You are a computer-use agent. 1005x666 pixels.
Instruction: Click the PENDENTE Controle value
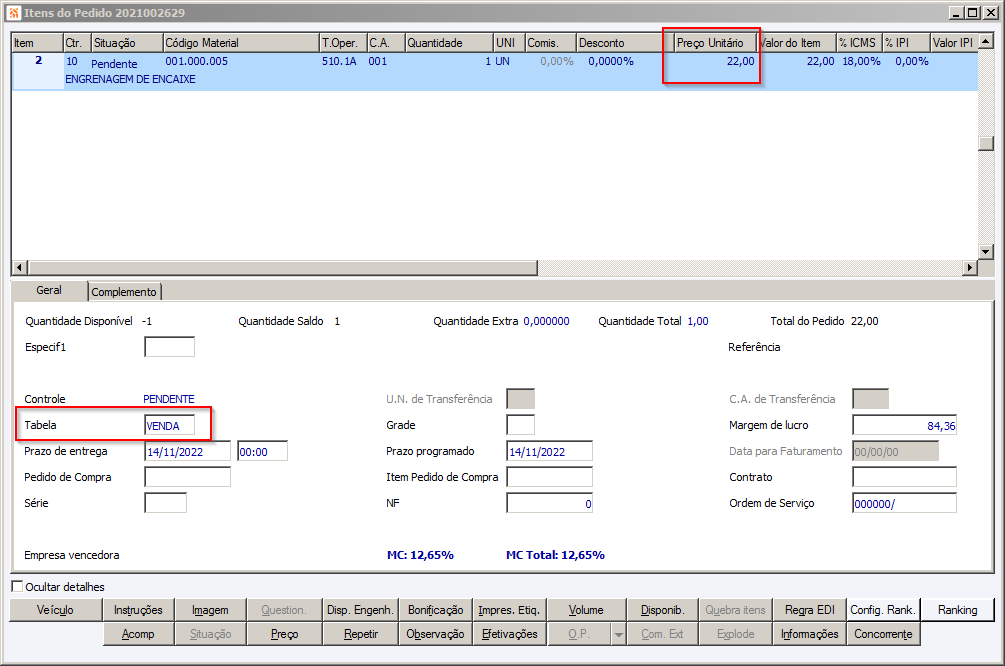click(169, 399)
